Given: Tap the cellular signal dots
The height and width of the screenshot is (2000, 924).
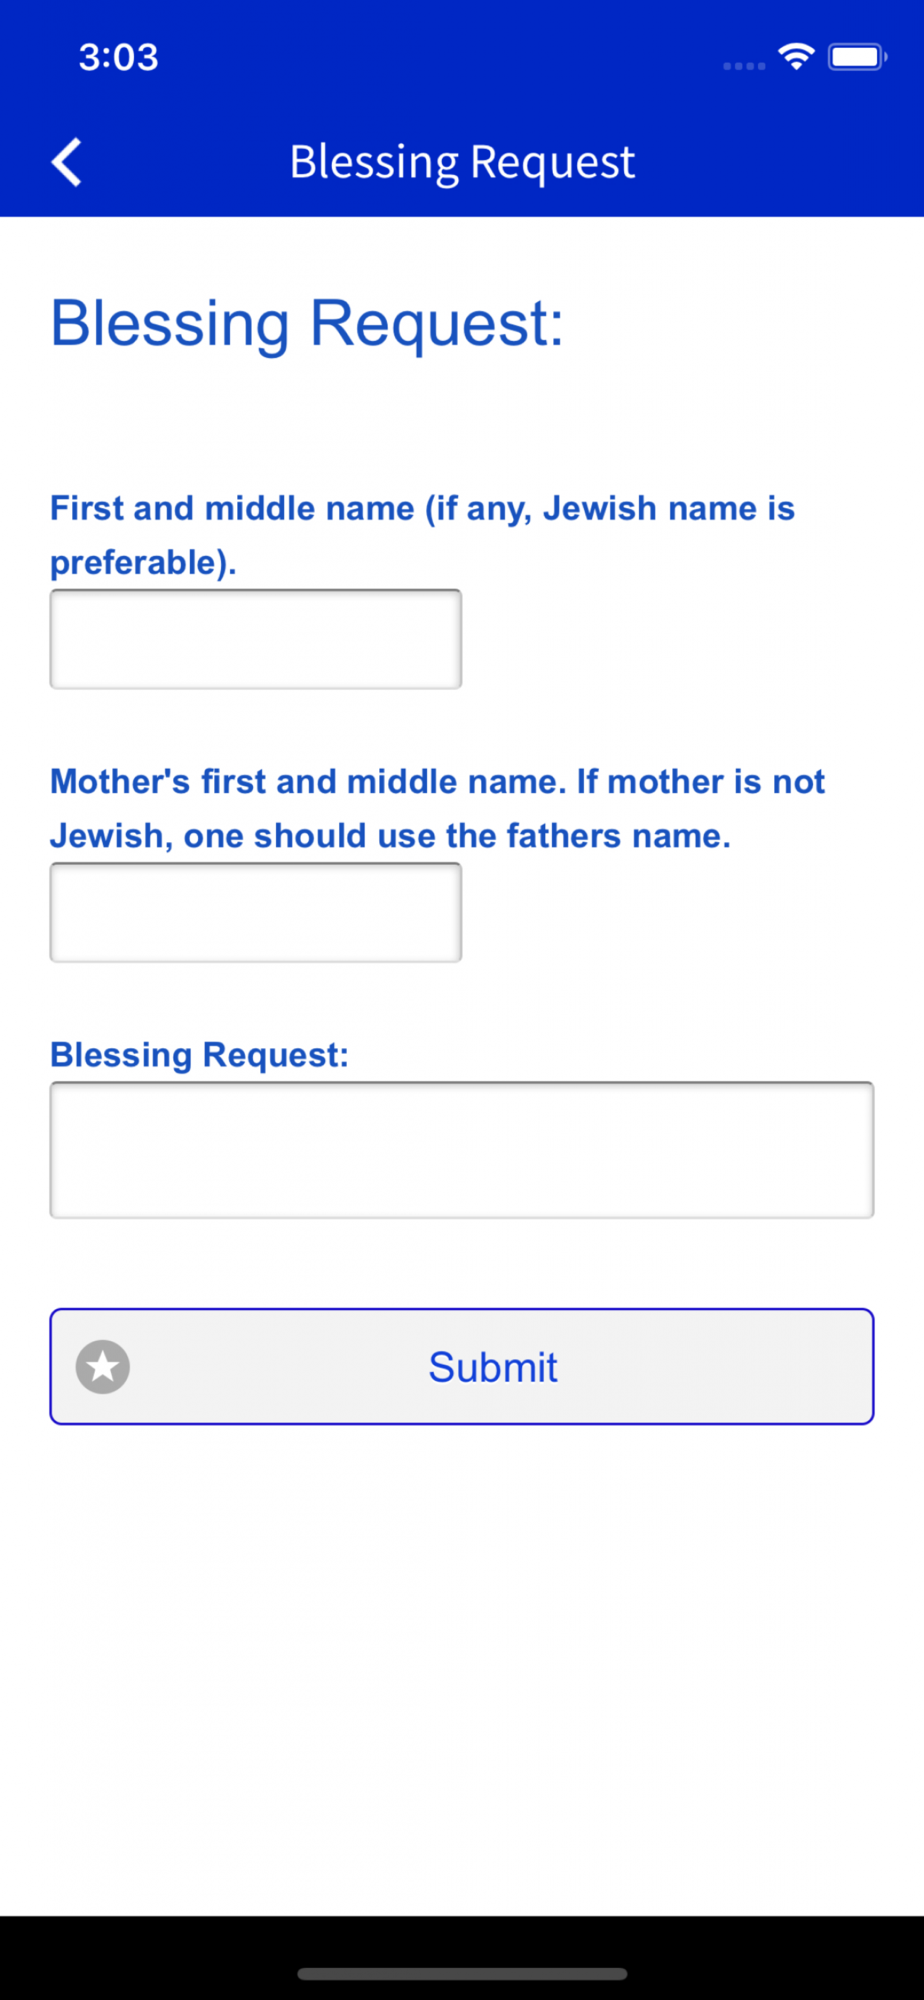Looking at the screenshot, I should [x=744, y=66].
